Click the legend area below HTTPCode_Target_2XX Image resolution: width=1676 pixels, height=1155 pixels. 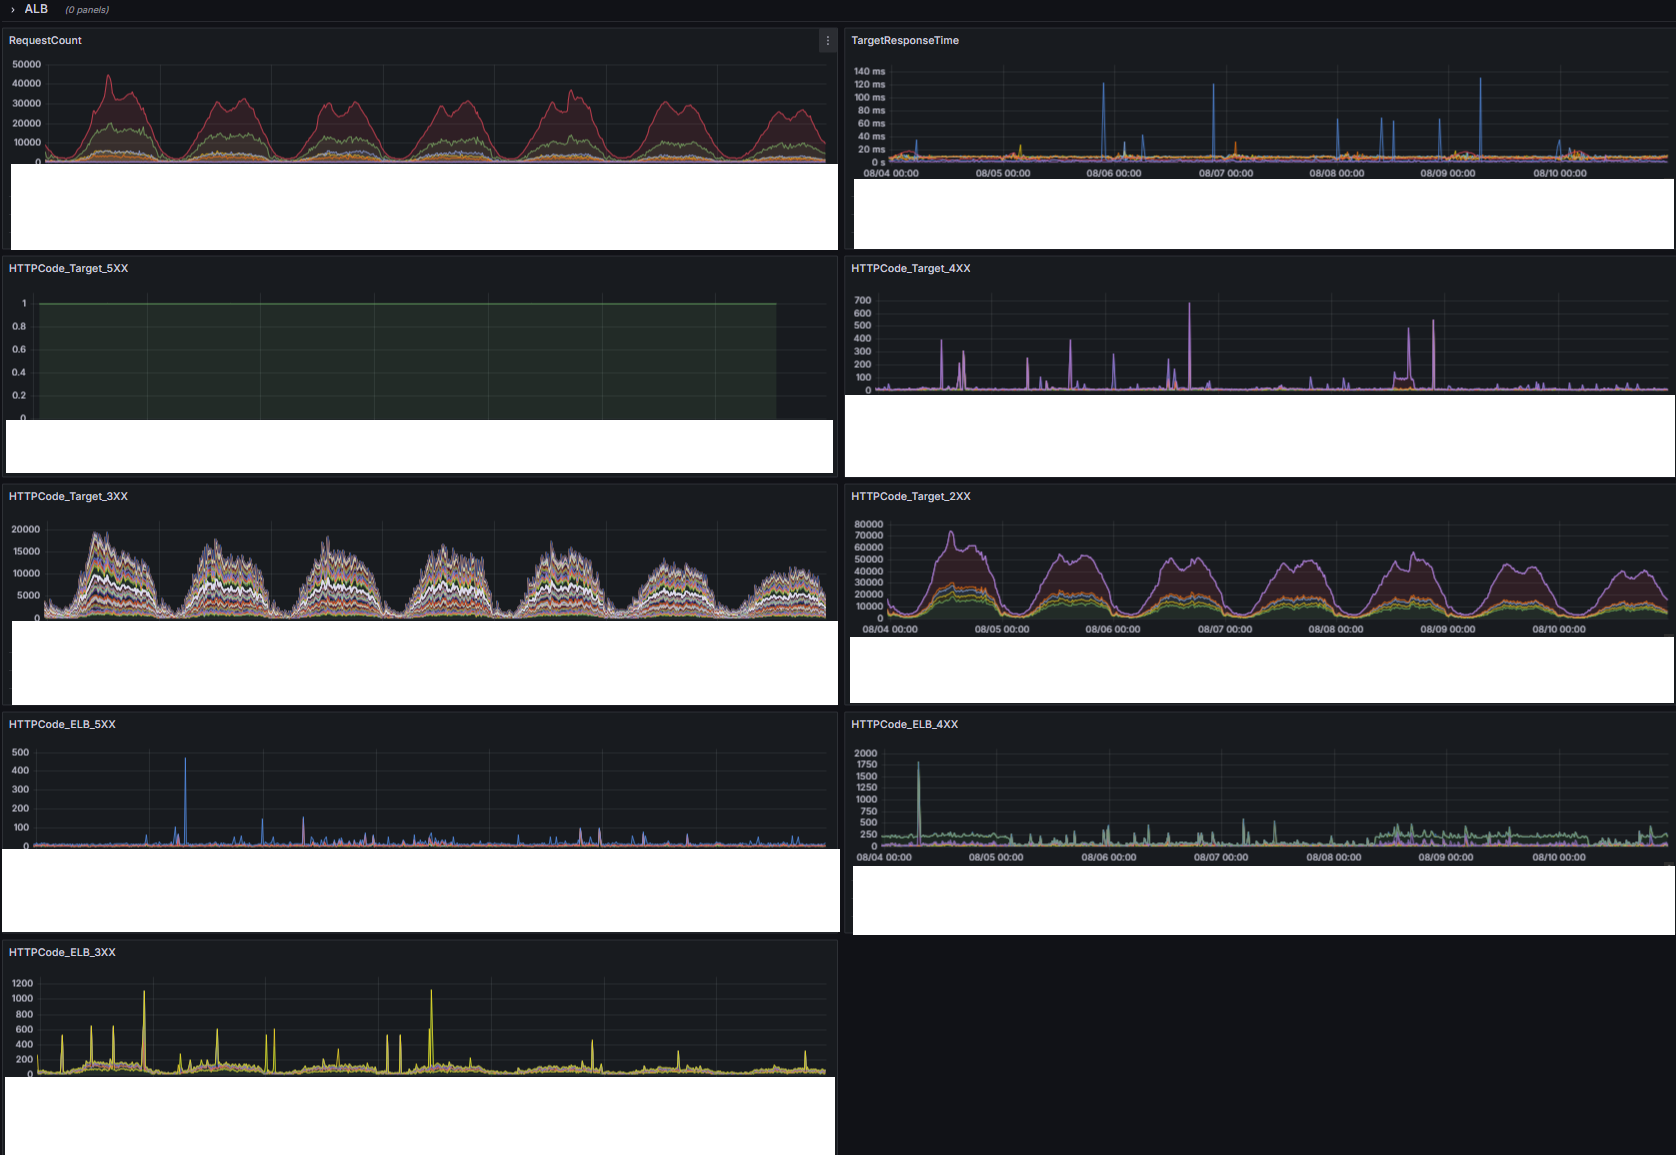click(1262, 669)
